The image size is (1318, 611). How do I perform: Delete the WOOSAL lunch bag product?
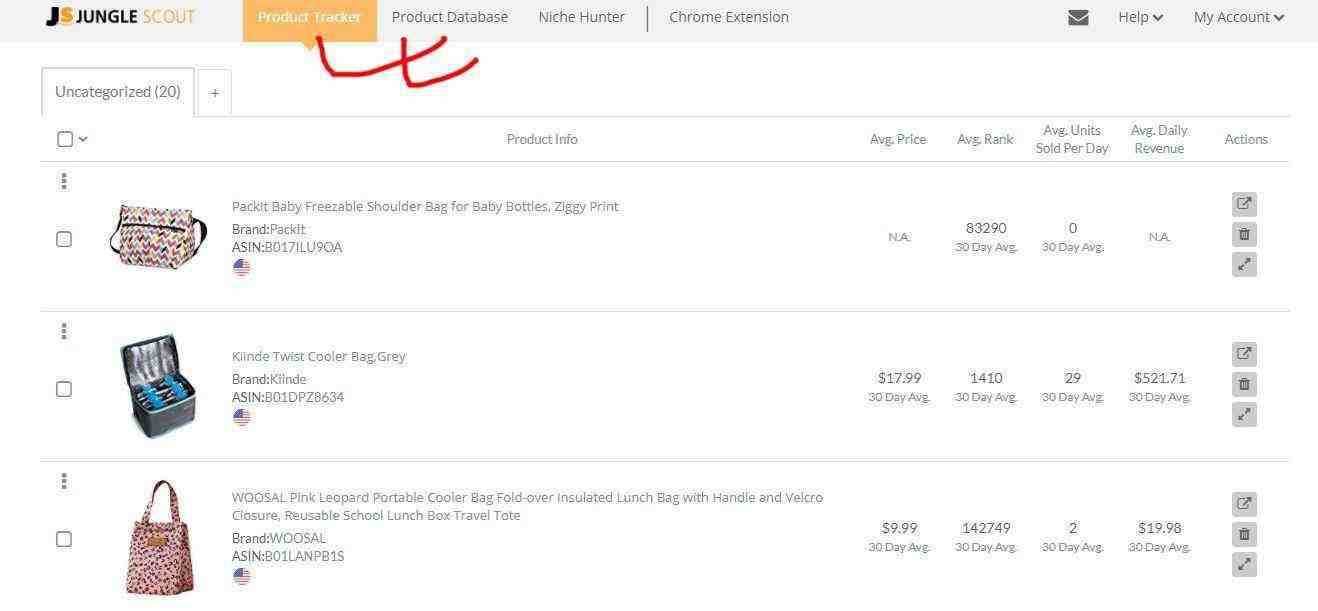[x=1244, y=534]
